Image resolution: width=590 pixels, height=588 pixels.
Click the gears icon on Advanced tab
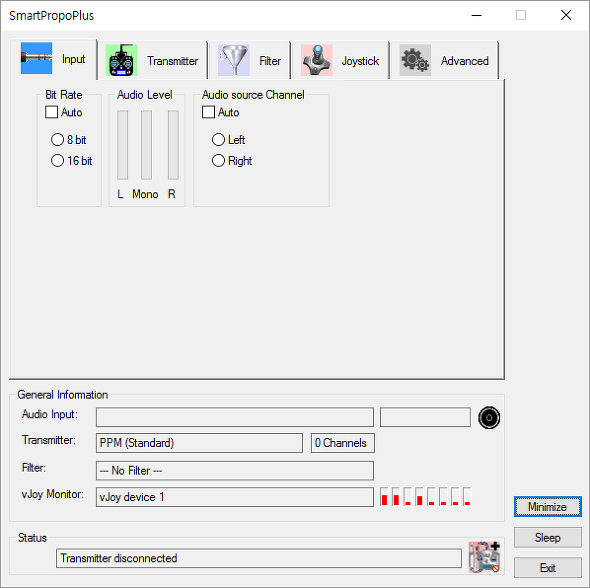[415, 60]
